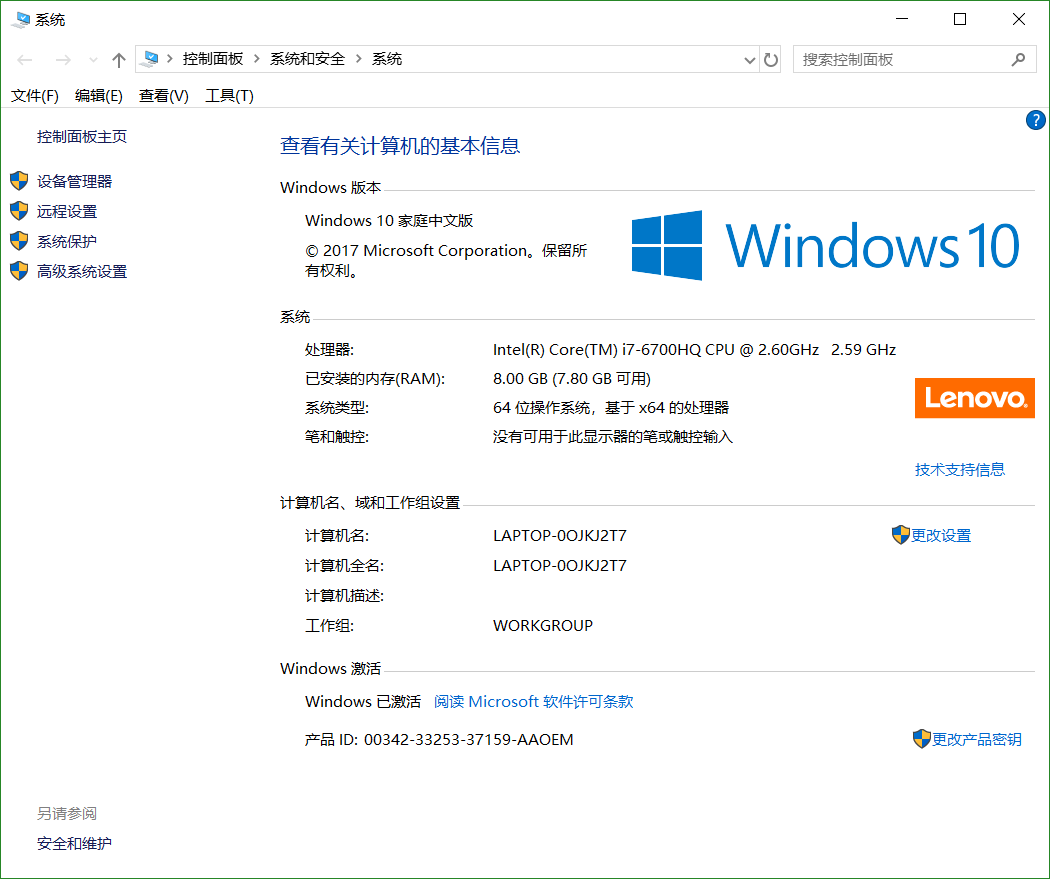Viewport: 1050px width, 879px height.
Task: Click full computer name beside 计算机全名:
Action: click(x=560, y=566)
